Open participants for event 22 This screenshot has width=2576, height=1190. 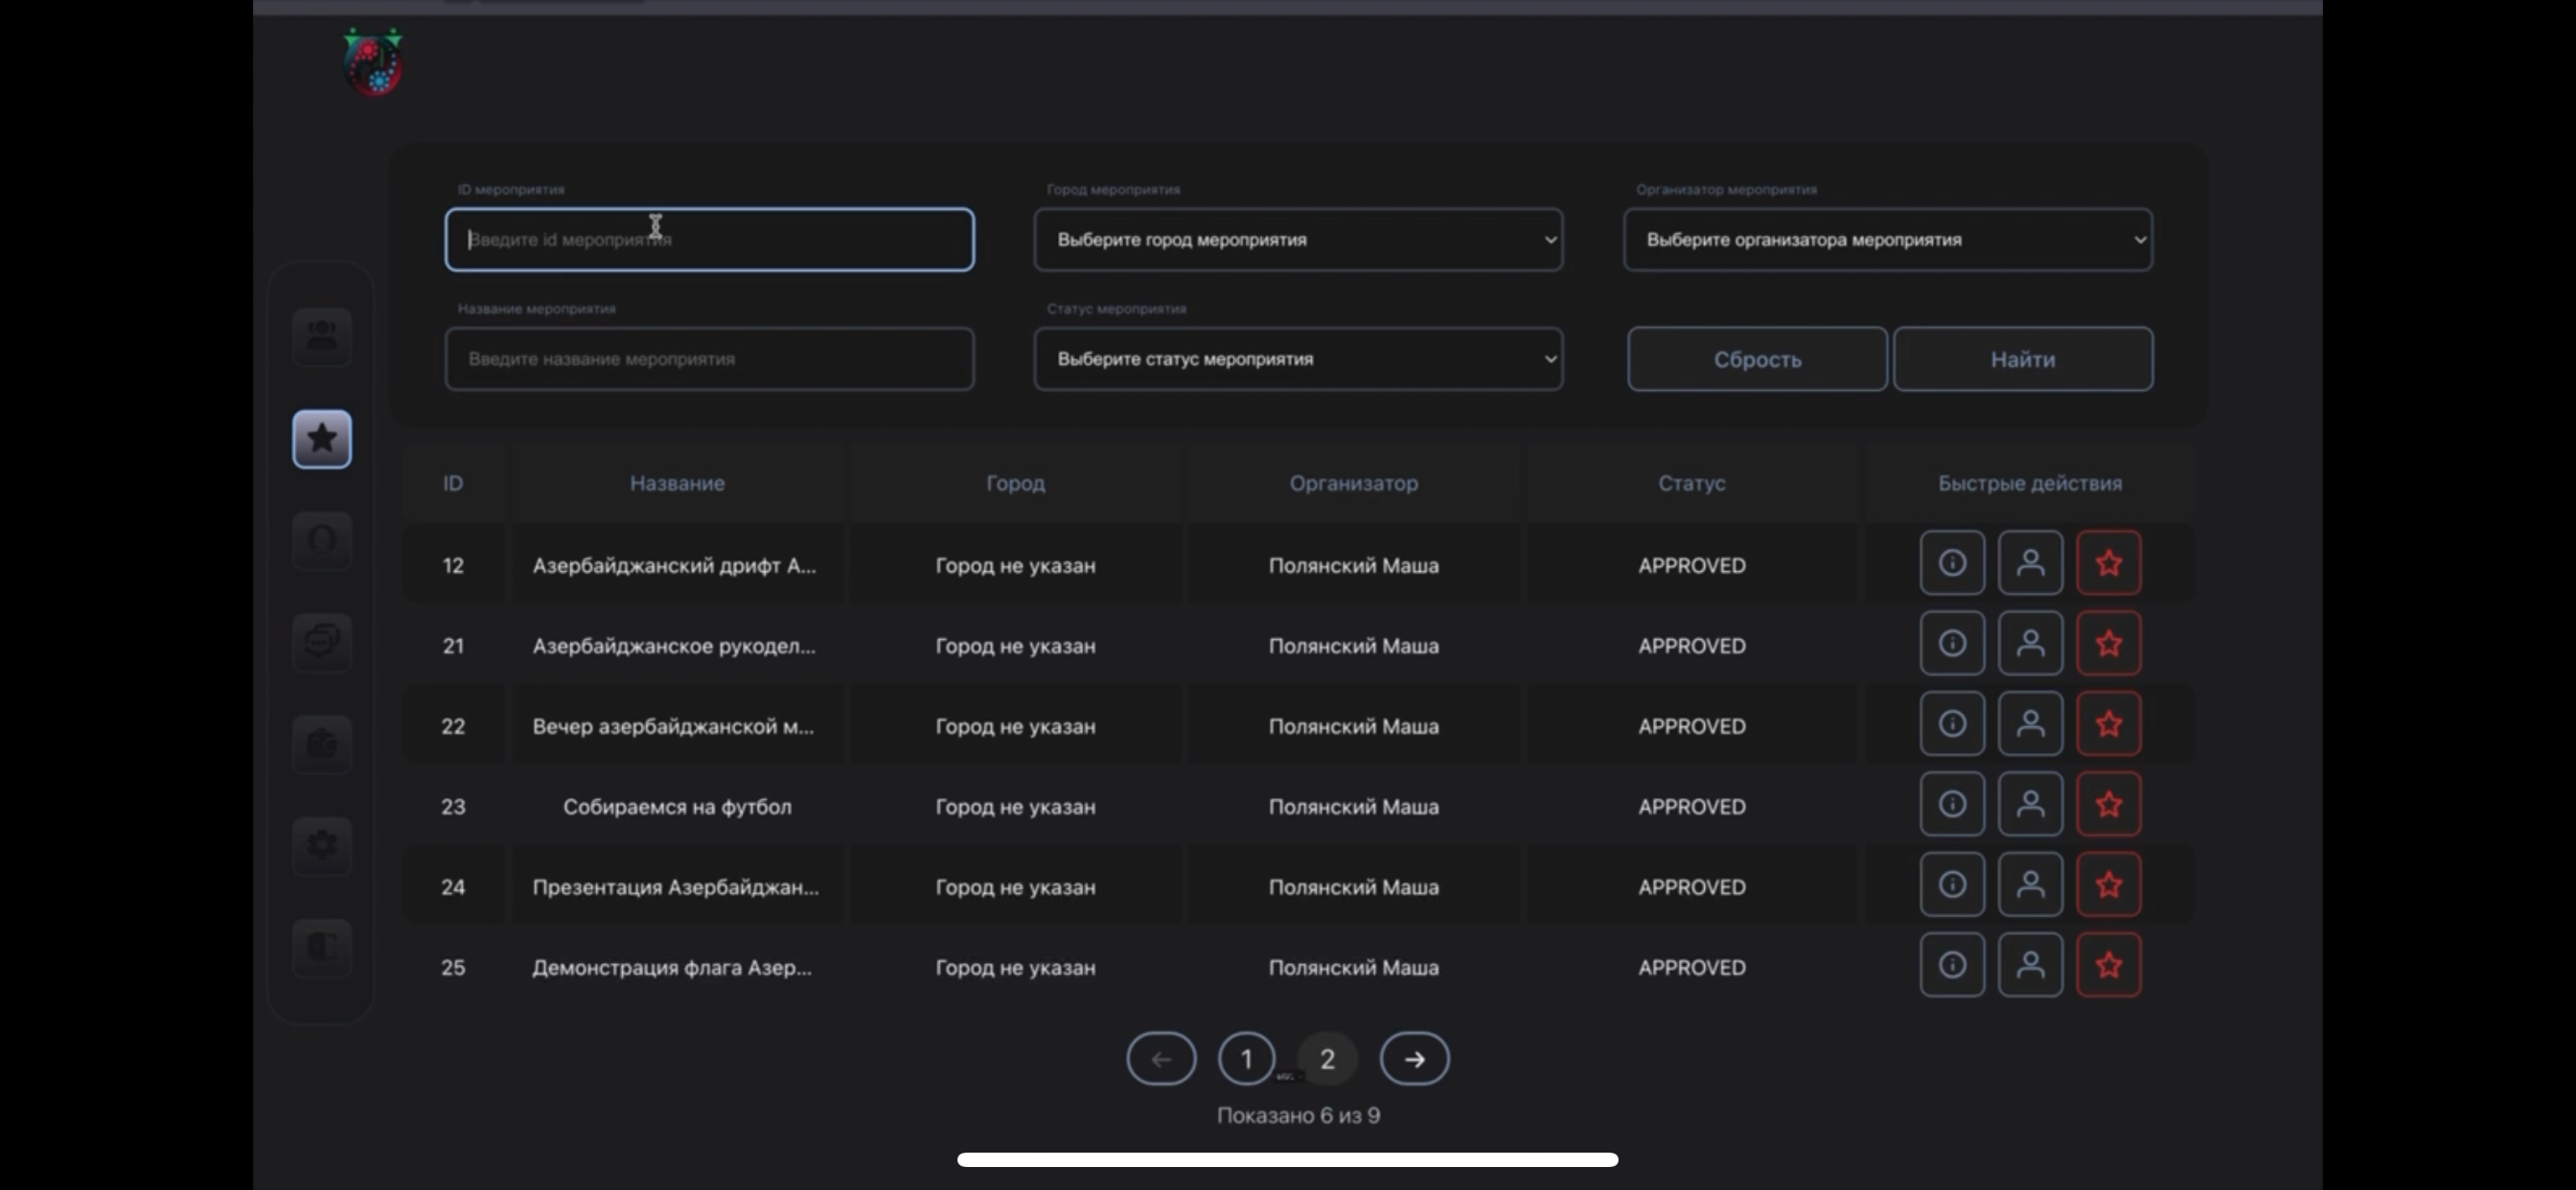click(2030, 724)
